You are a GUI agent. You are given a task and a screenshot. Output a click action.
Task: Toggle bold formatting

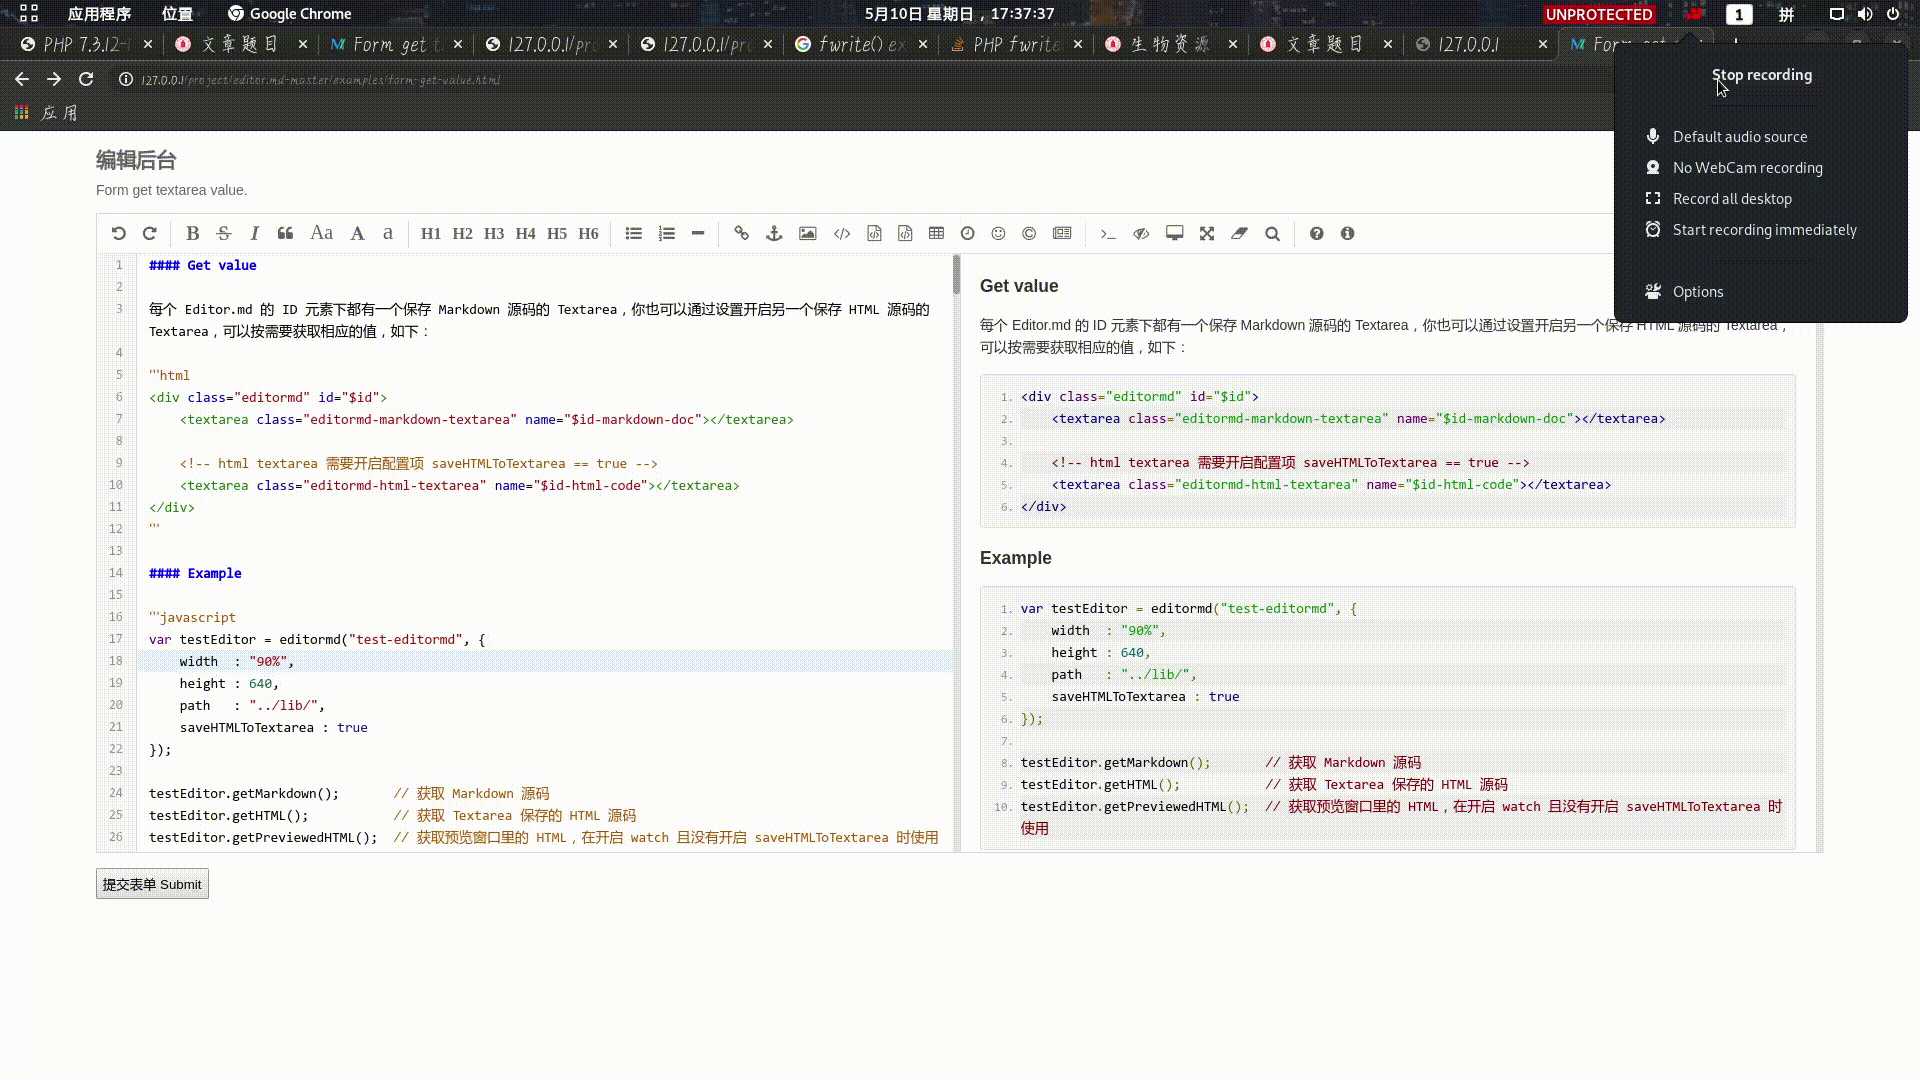pyautogui.click(x=192, y=233)
